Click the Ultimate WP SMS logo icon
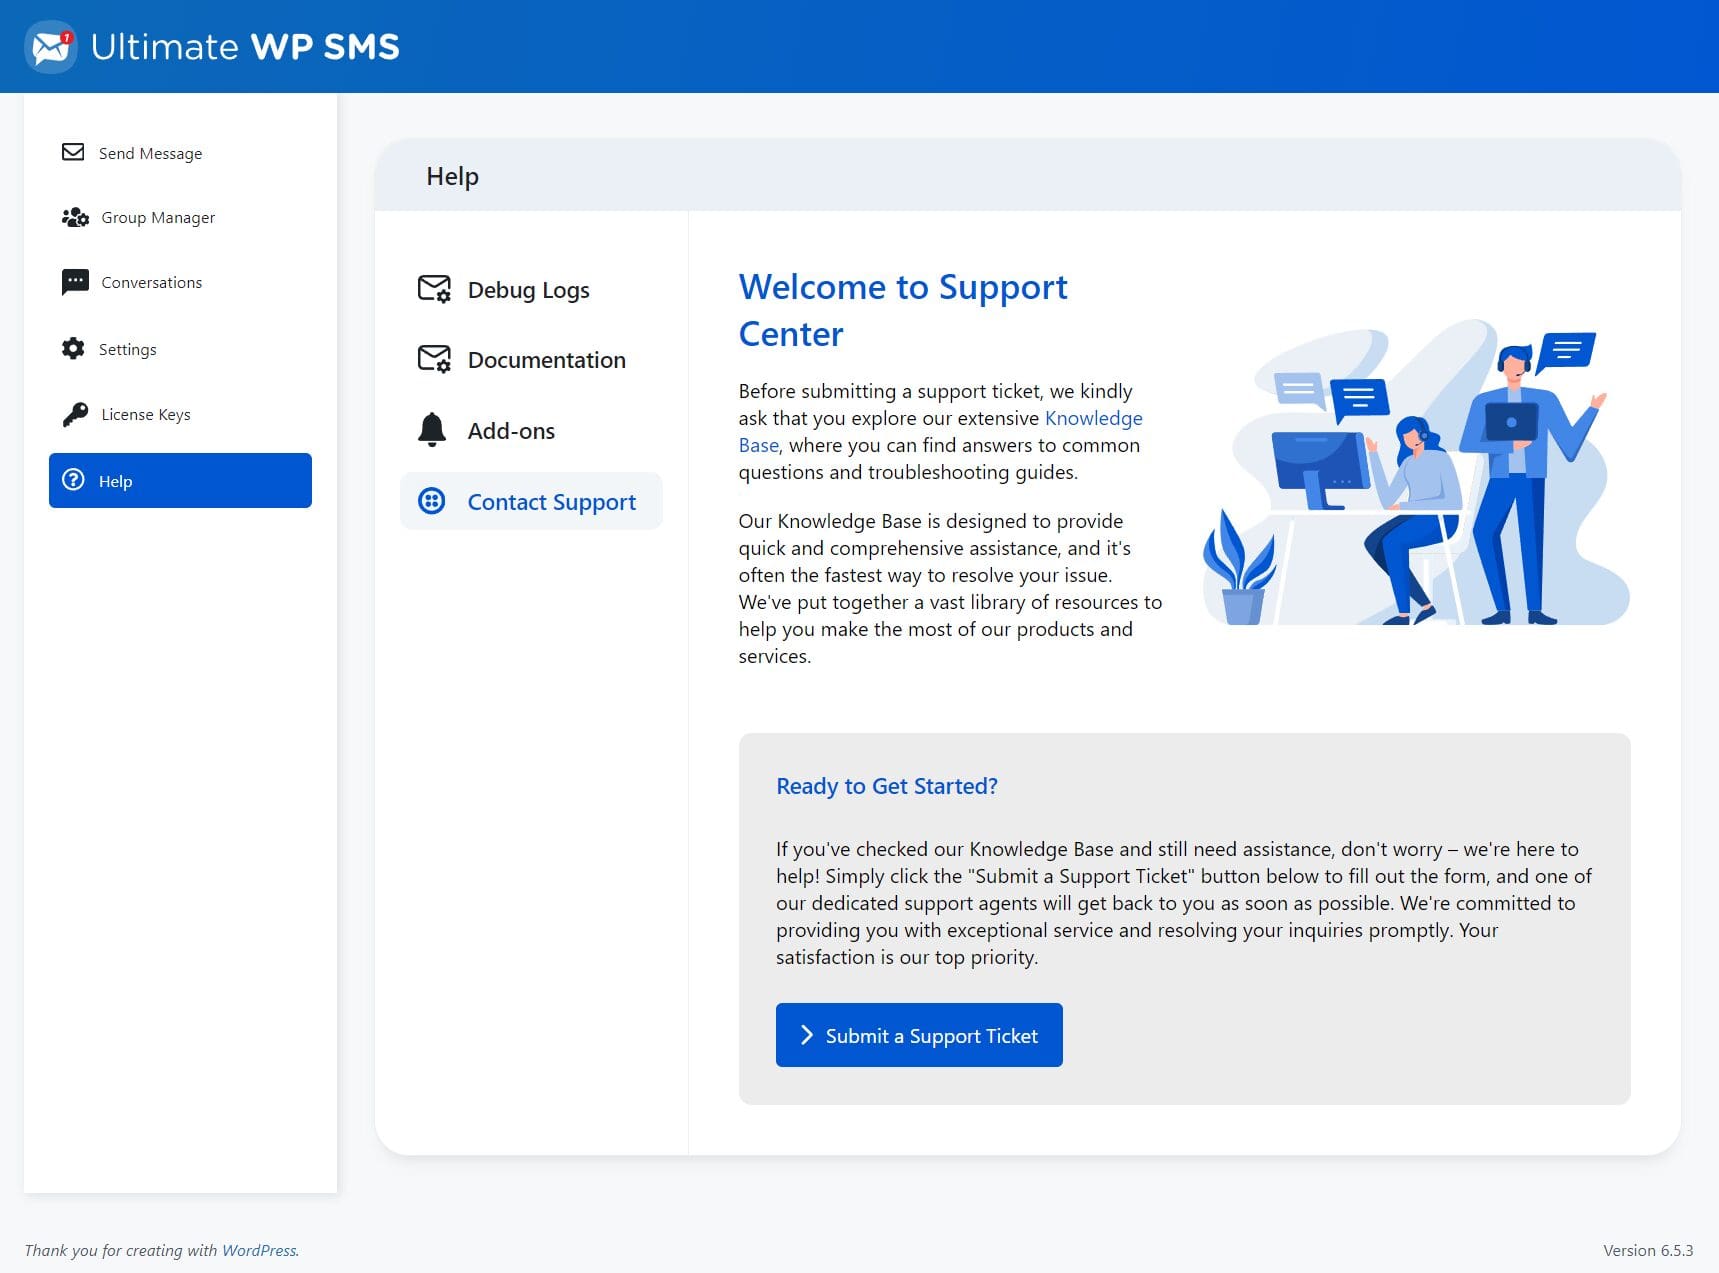Viewport: 1719px width, 1273px height. 51,46
